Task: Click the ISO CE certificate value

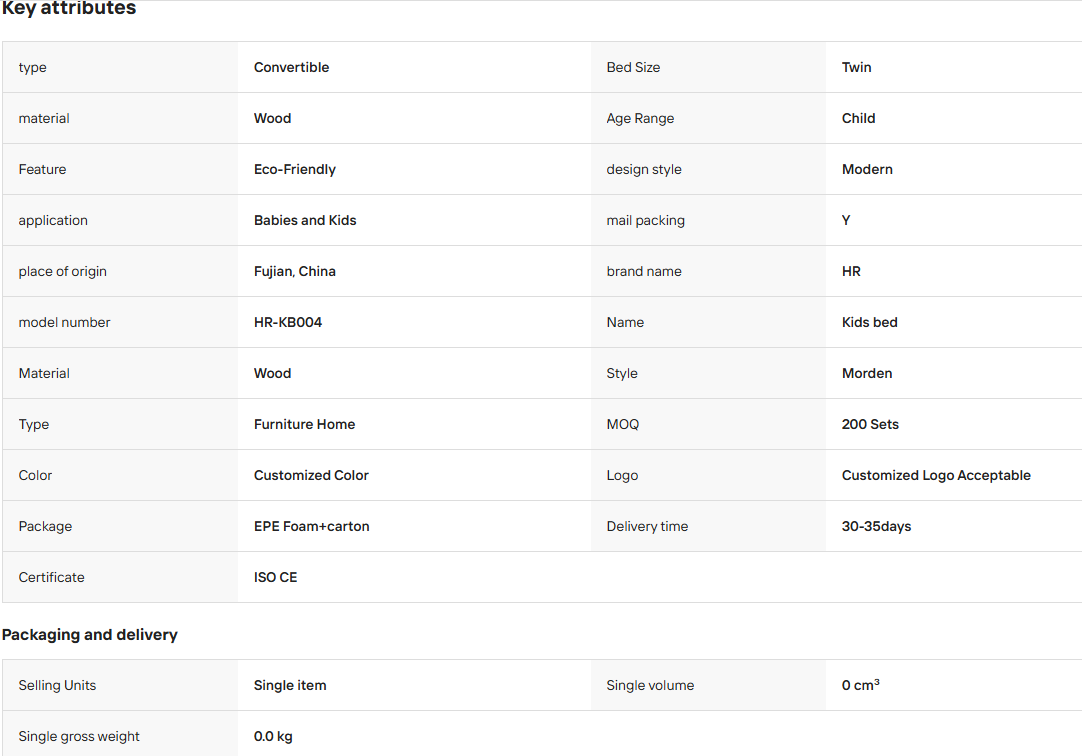Action: click(275, 577)
